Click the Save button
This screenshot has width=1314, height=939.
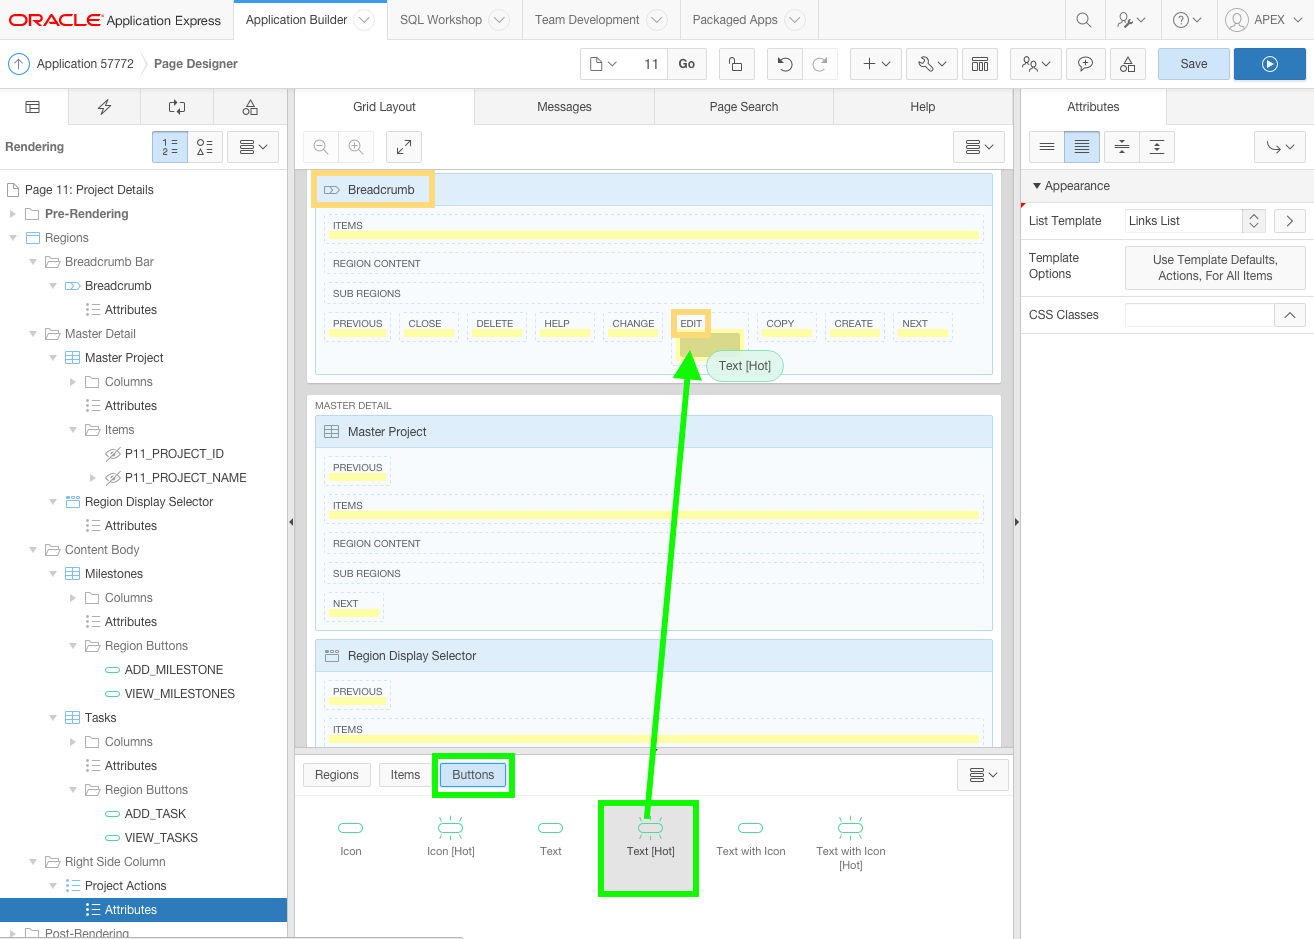tap(1193, 64)
